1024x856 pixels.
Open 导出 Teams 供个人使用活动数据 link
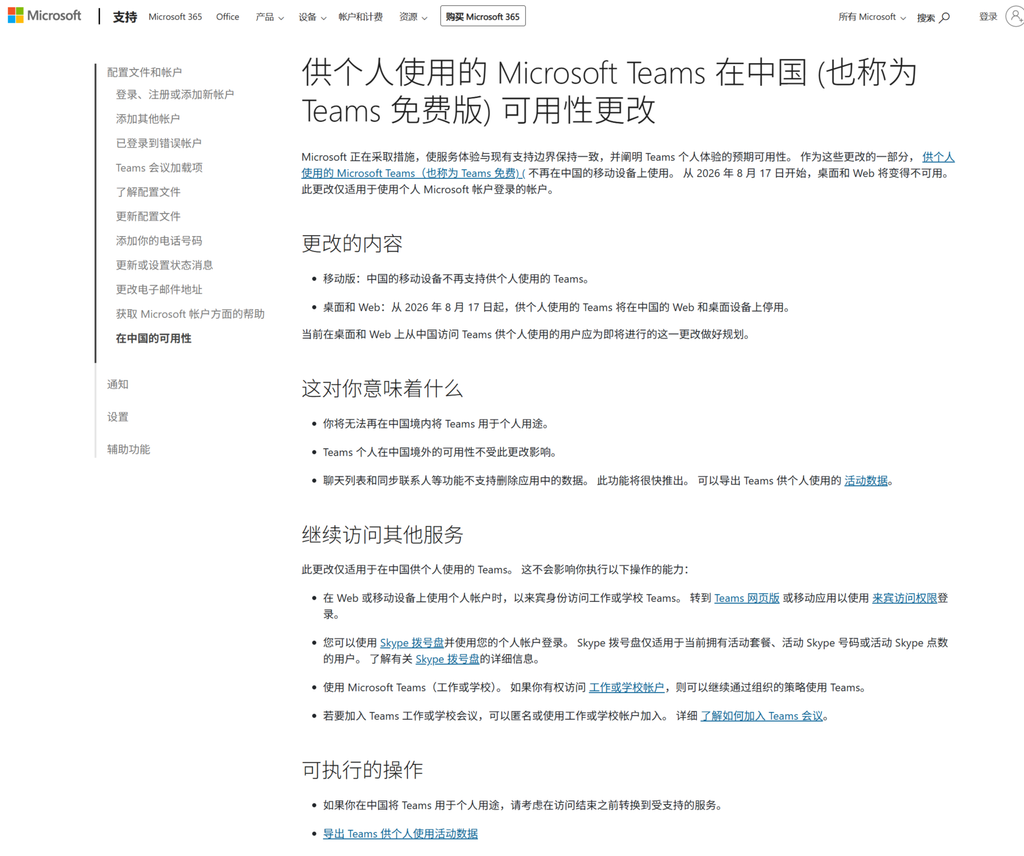[x=400, y=834]
